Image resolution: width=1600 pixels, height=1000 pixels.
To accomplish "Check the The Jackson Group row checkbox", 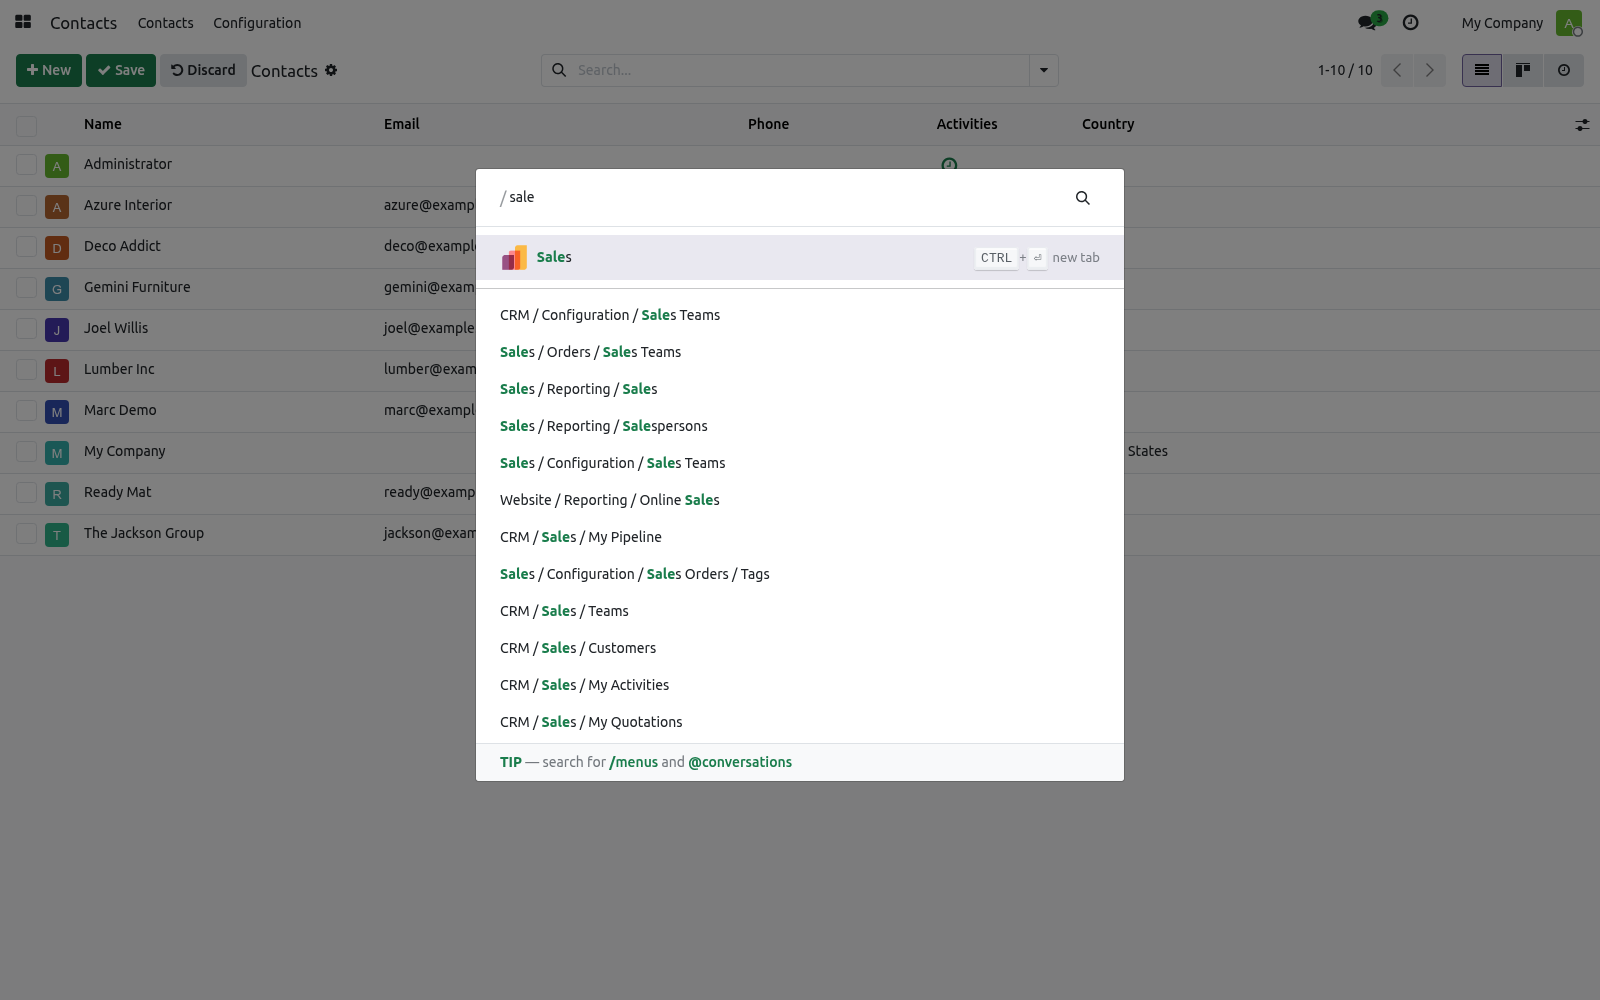I will tap(27, 534).
